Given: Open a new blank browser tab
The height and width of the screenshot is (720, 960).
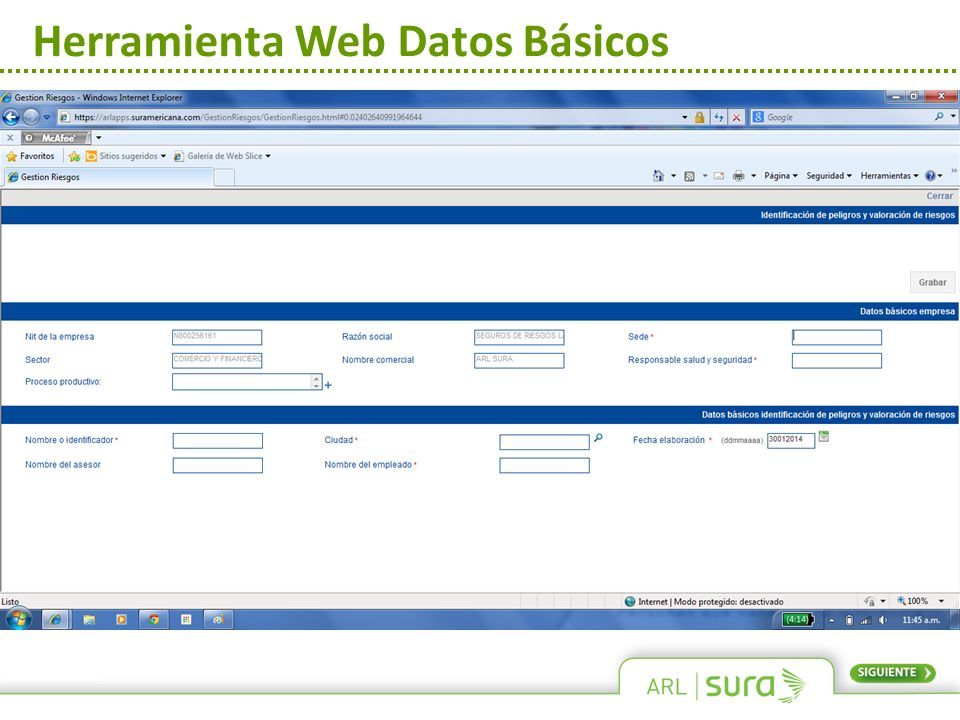Looking at the screenshot, I should point(224,178).
